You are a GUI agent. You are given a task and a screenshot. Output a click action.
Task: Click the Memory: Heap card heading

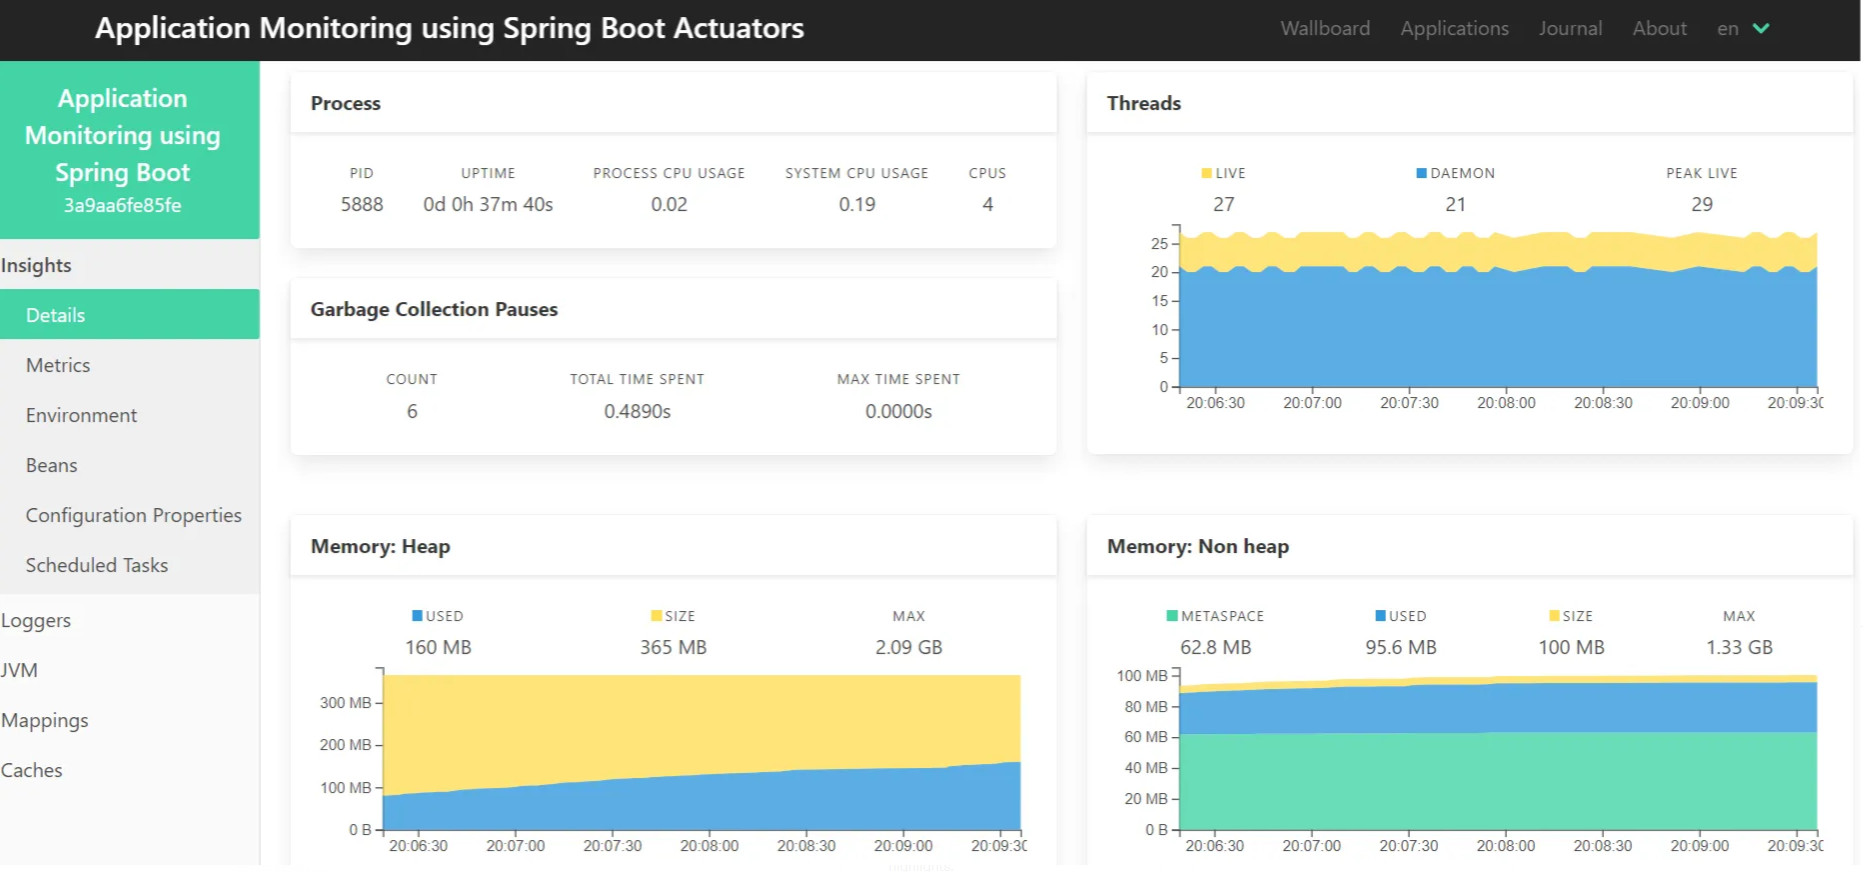point(380,546)
